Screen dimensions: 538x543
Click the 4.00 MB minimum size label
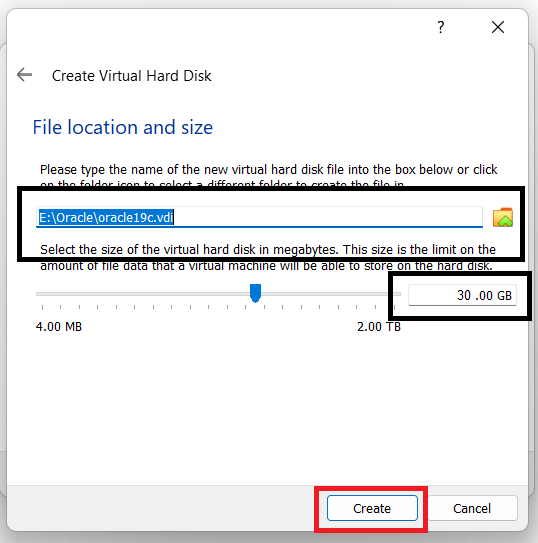pos(59,327)
